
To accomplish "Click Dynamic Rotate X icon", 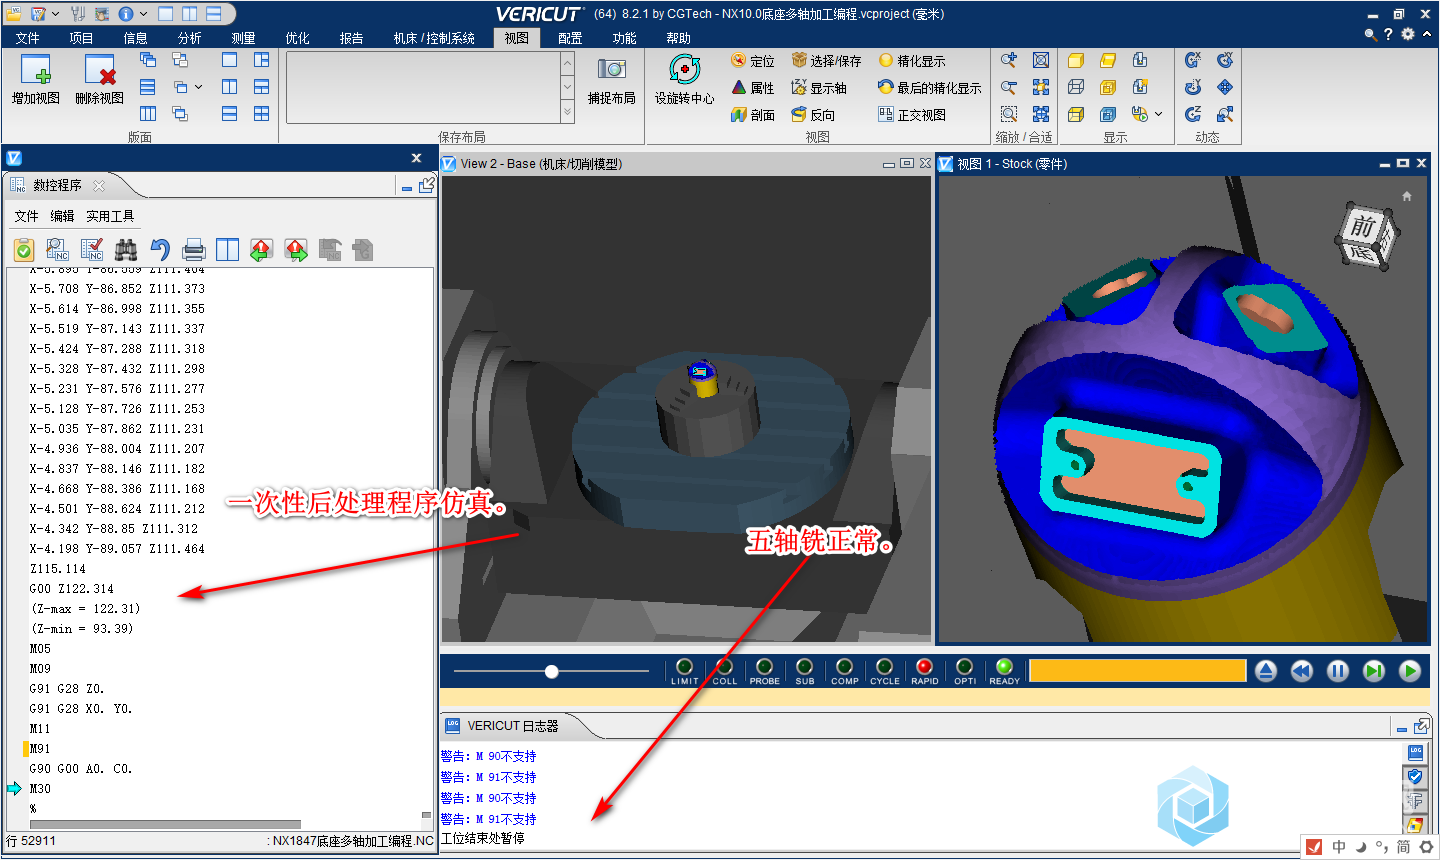I will [1193, 61].
